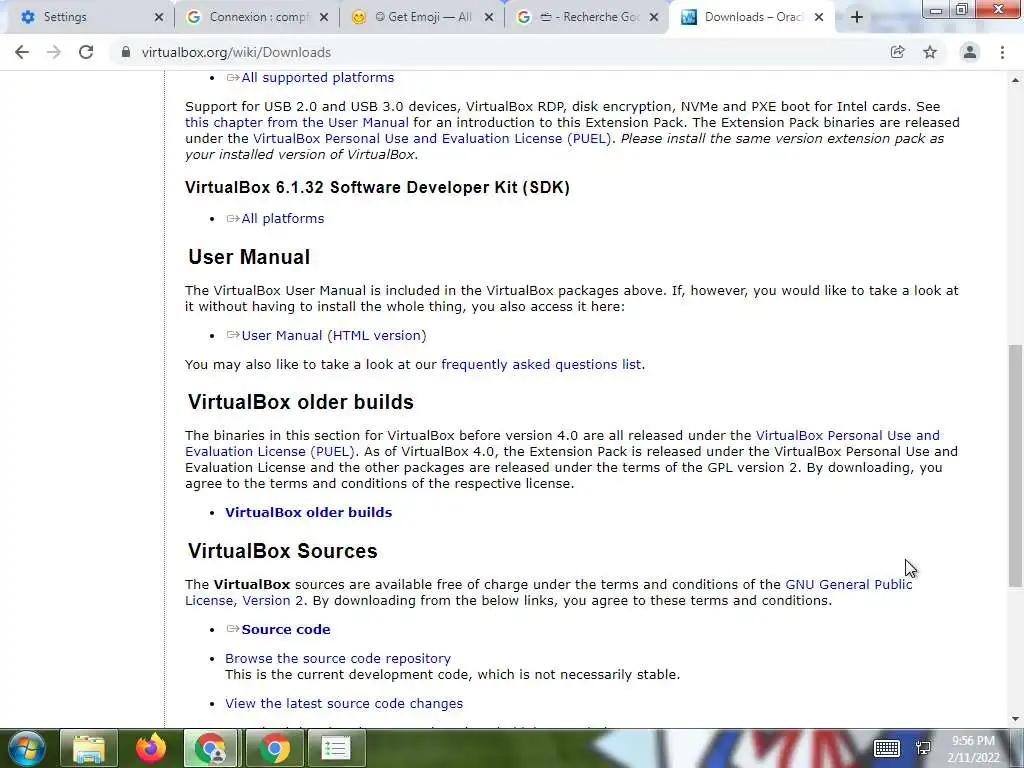View the latest source code changes

pyautogui.click(x=344, y=703)
